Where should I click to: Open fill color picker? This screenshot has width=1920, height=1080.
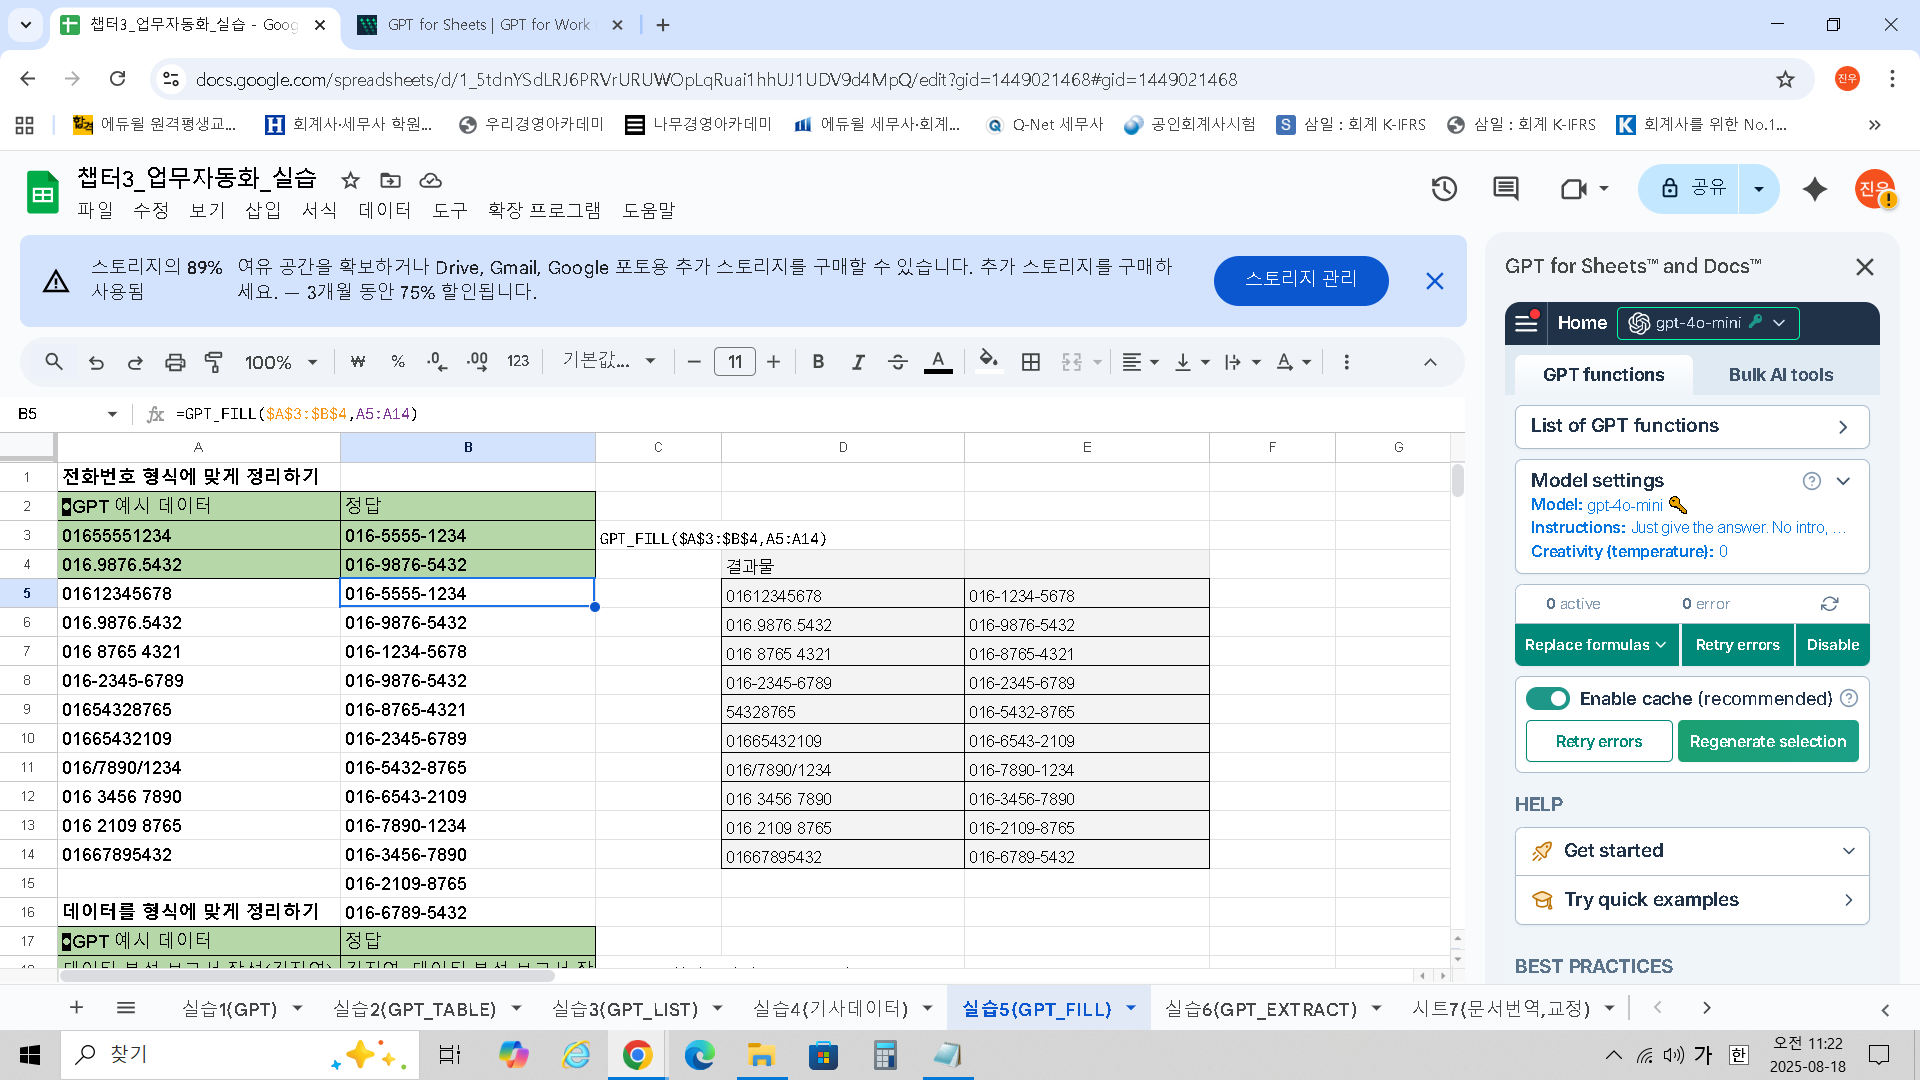tap(989, 361)
